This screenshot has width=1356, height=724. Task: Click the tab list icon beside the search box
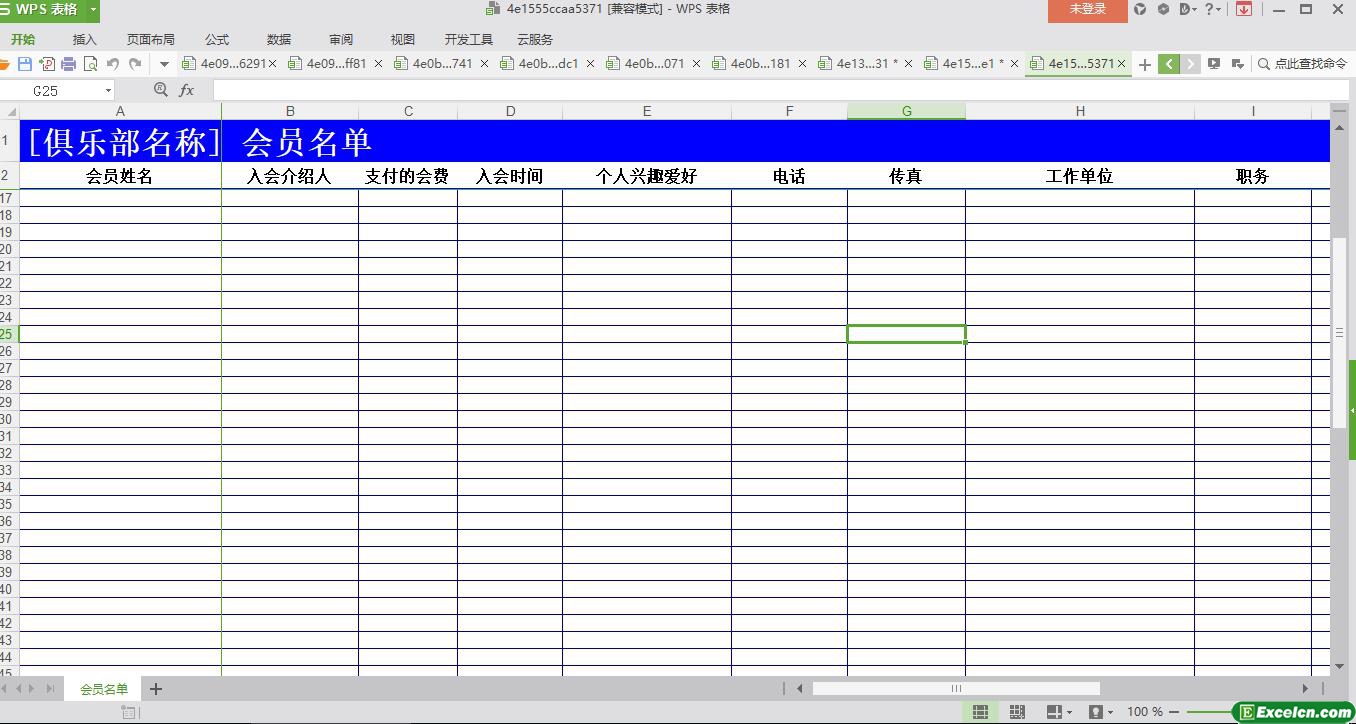1237,64
